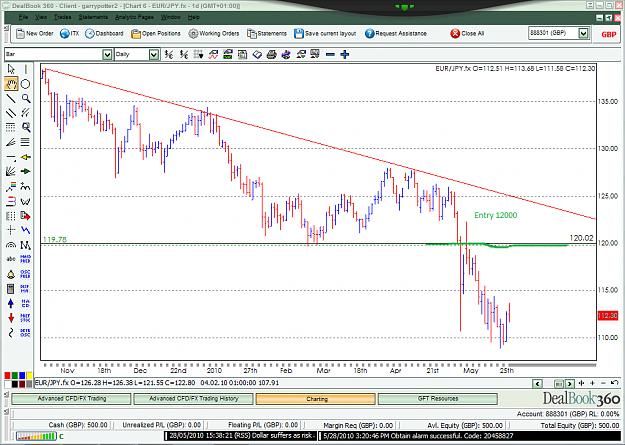Pick the yellow color swatch

(x=29, y=376)
